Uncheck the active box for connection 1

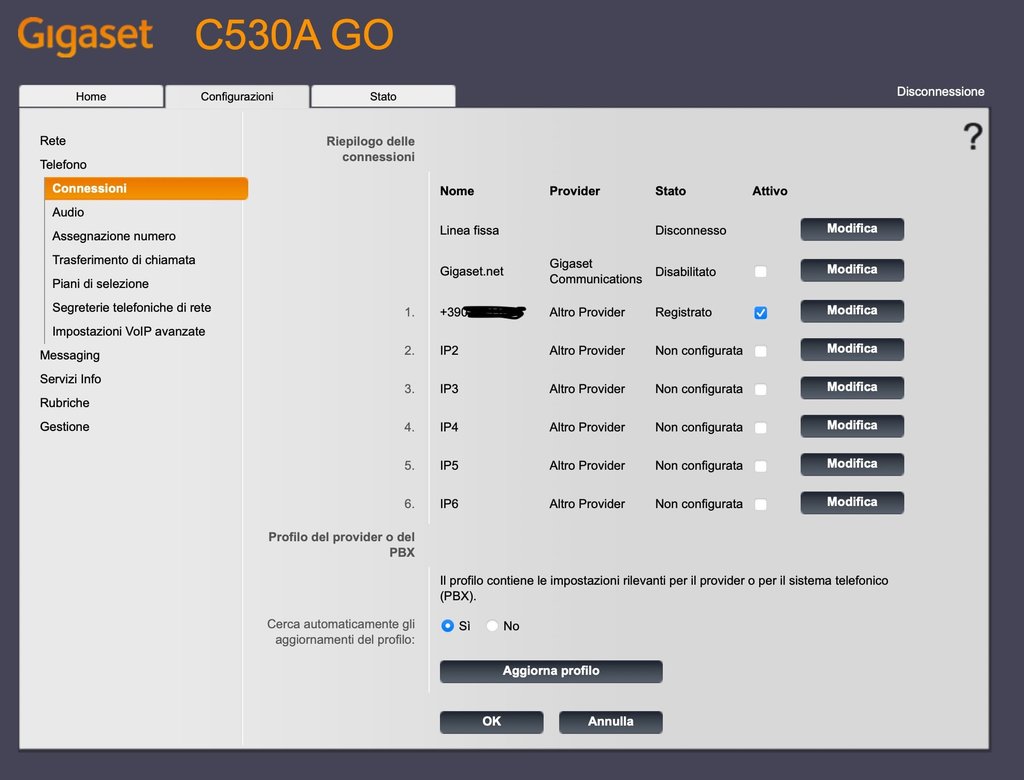(x=760, y=313)
